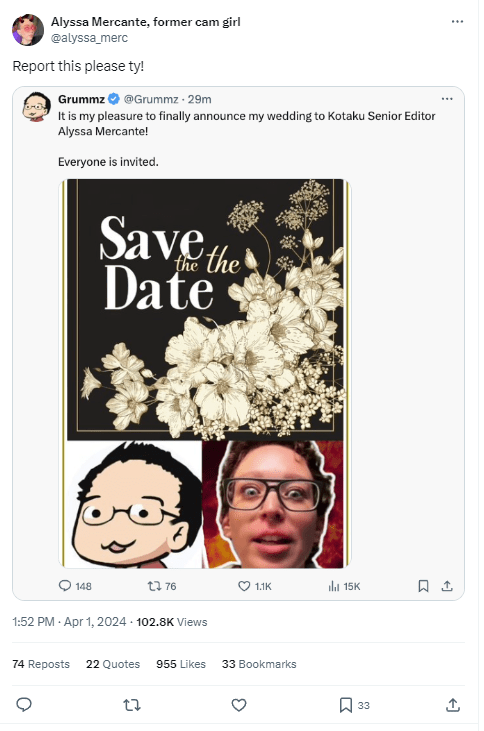The image size is (484, 731).
Task: Open the 74 Reposts list
Action: point(41,664)
